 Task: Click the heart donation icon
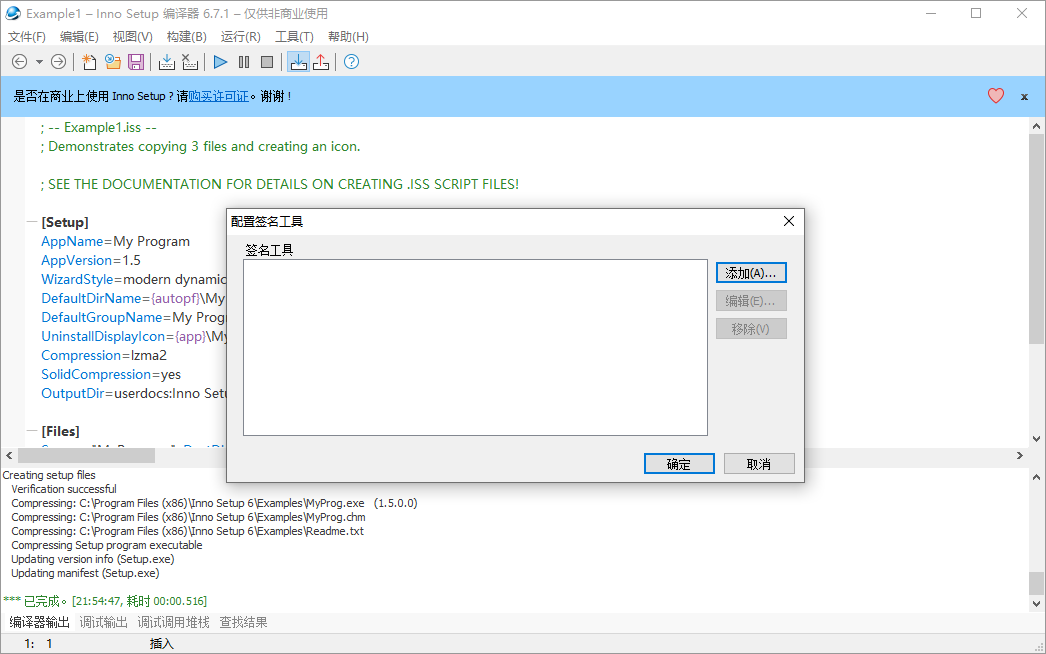[x=995, y=95]
